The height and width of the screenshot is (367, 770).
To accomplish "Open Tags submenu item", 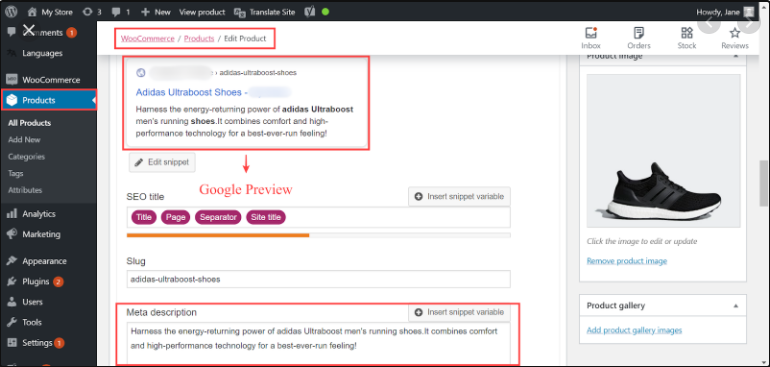I will (16, 173).
